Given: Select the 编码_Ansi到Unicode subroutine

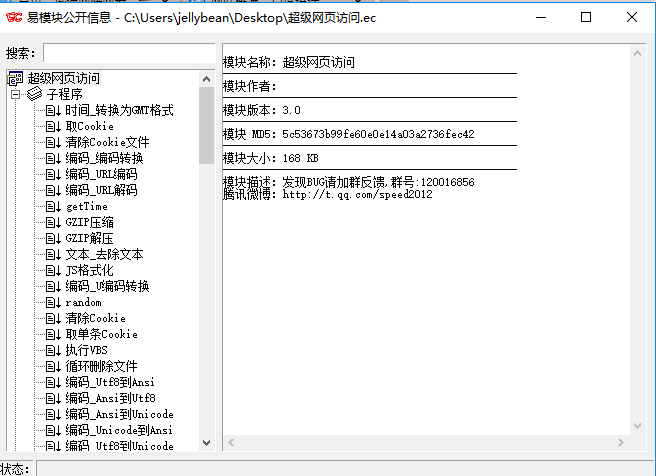Looking at the screenshot, I should point(119,414).
